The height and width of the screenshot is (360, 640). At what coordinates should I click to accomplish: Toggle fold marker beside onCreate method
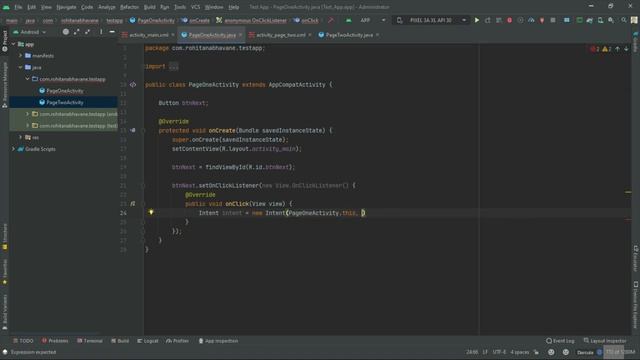point(143,131)
